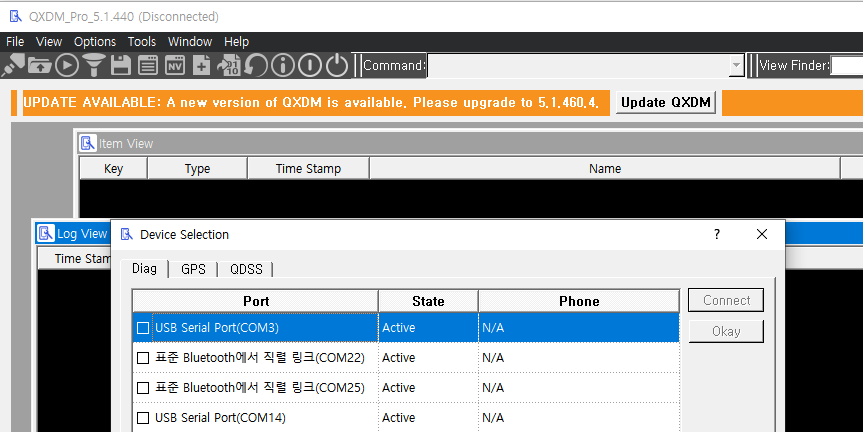The image size is (863, 432).
Task: Click the new document plus icon
Action: click(201, 65)
